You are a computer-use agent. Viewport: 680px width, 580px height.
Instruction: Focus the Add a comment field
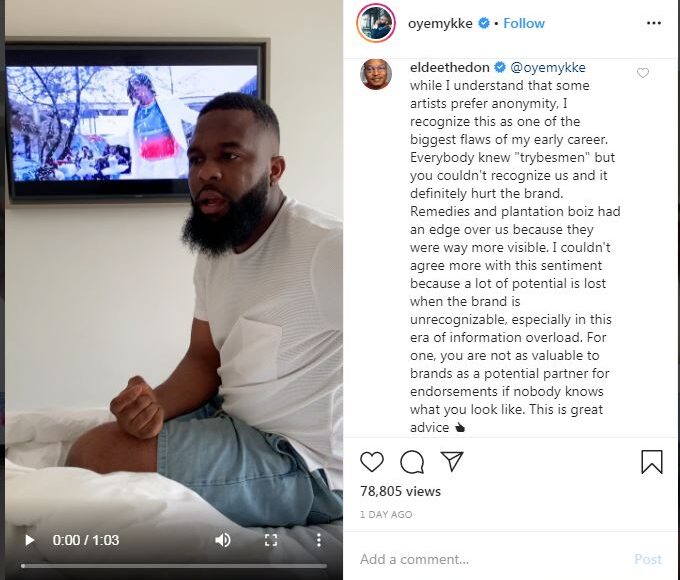click(492, 559)
